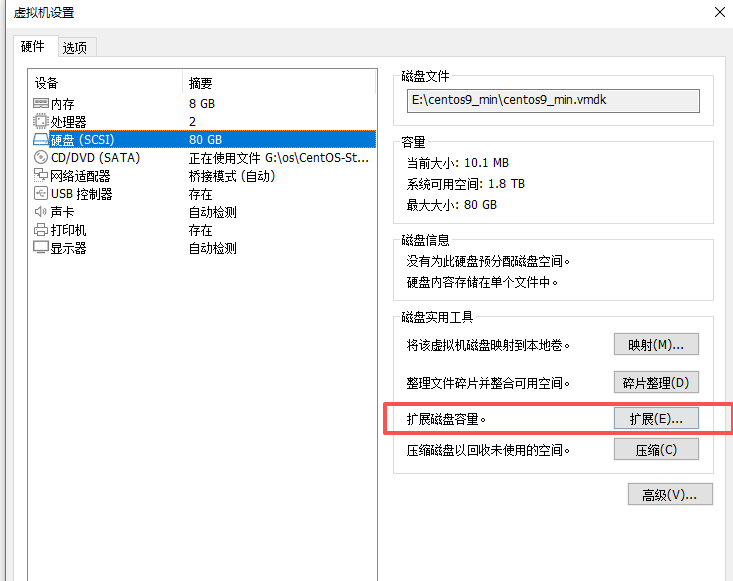Click the 容量 group label

[x=413, y=142]
